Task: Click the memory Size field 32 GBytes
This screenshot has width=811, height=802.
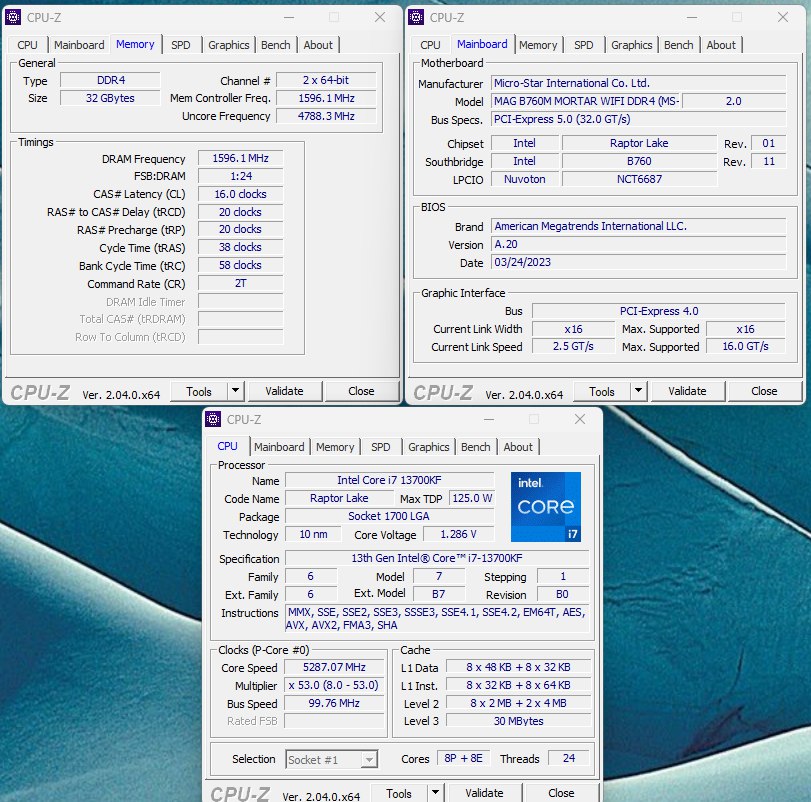Action: (110, 98)
